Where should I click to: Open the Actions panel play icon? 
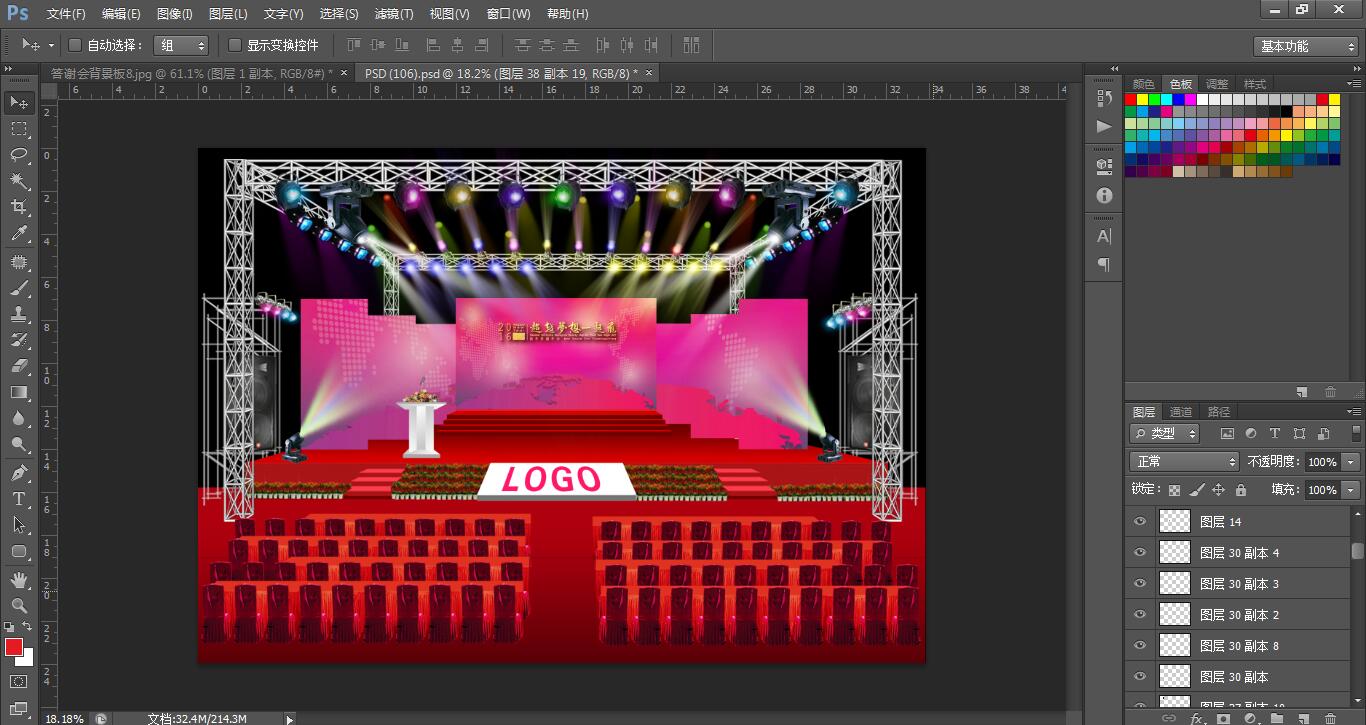tap(1104, 126)
